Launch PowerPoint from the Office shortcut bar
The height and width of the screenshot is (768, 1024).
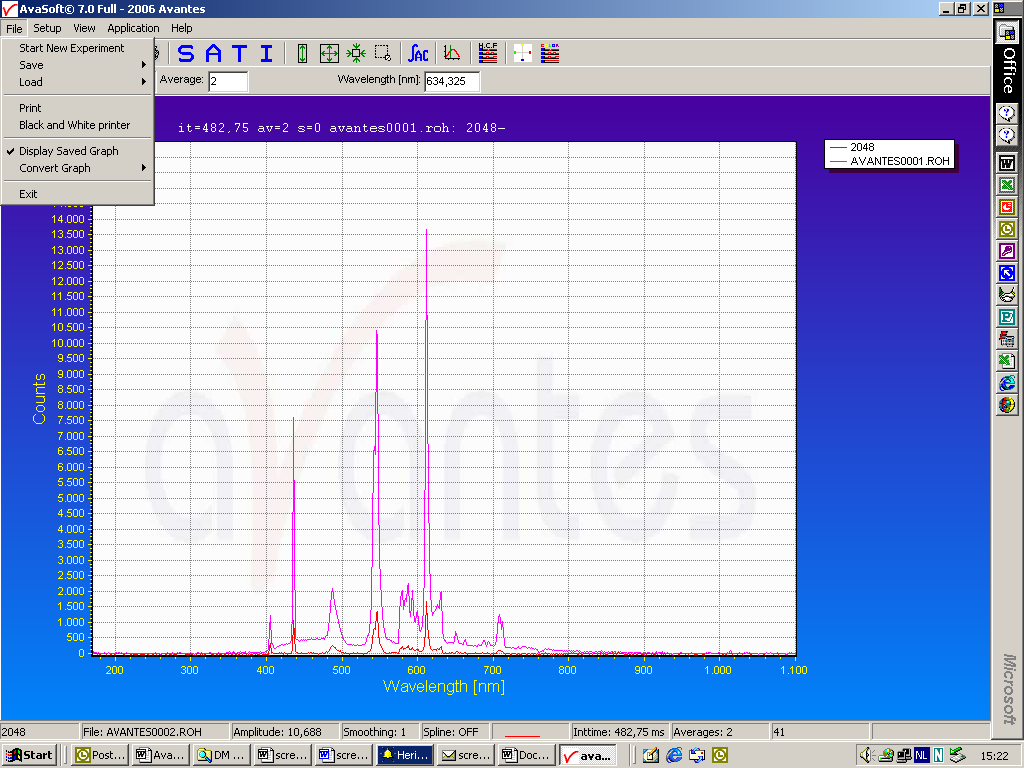1007,207
